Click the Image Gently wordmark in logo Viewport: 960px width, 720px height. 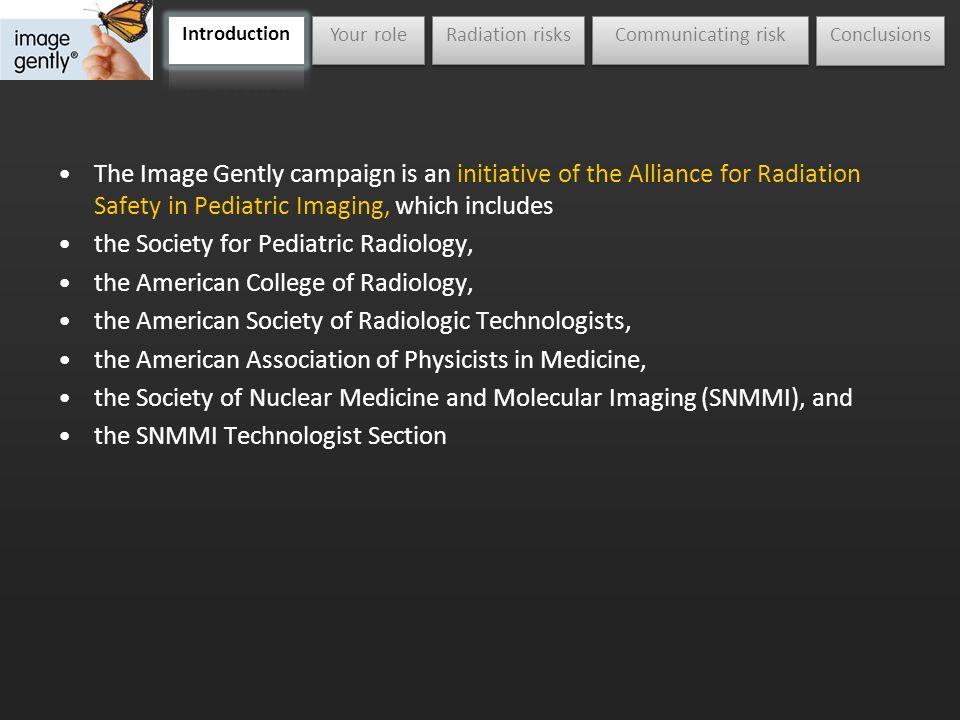pyautogui.click(x=45, y=50)
